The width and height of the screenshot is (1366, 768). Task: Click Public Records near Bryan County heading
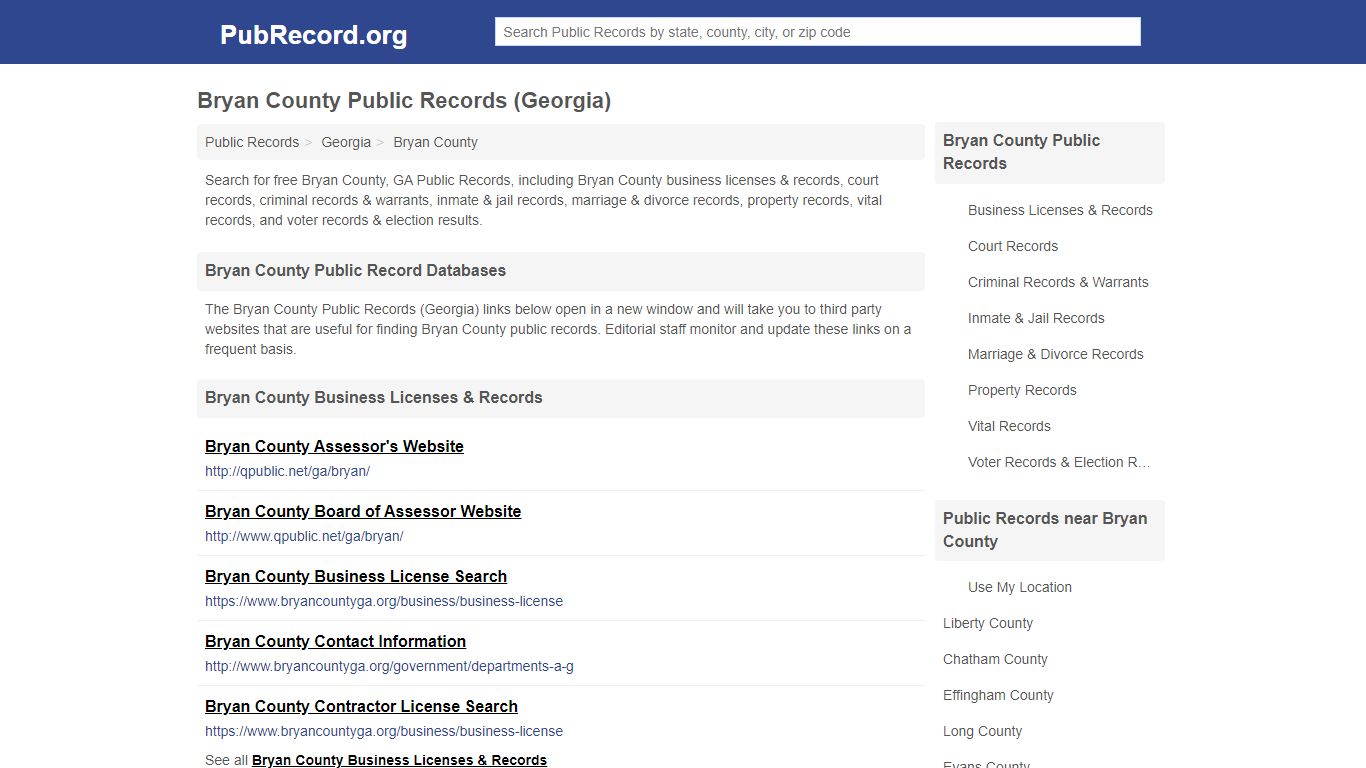(x=1045, y=530)
